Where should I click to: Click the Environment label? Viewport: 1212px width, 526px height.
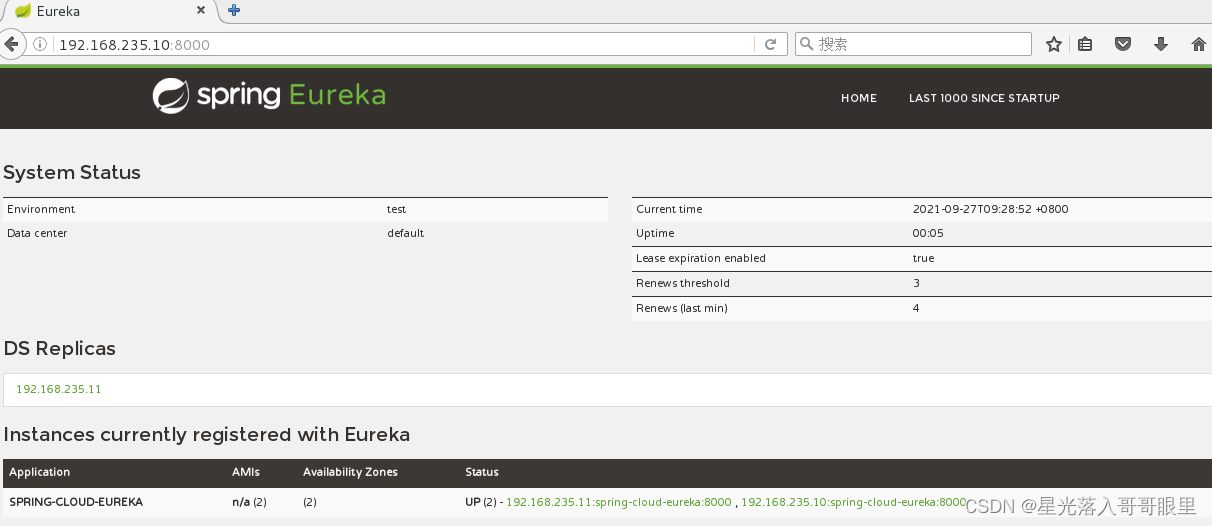pos(41,209)
